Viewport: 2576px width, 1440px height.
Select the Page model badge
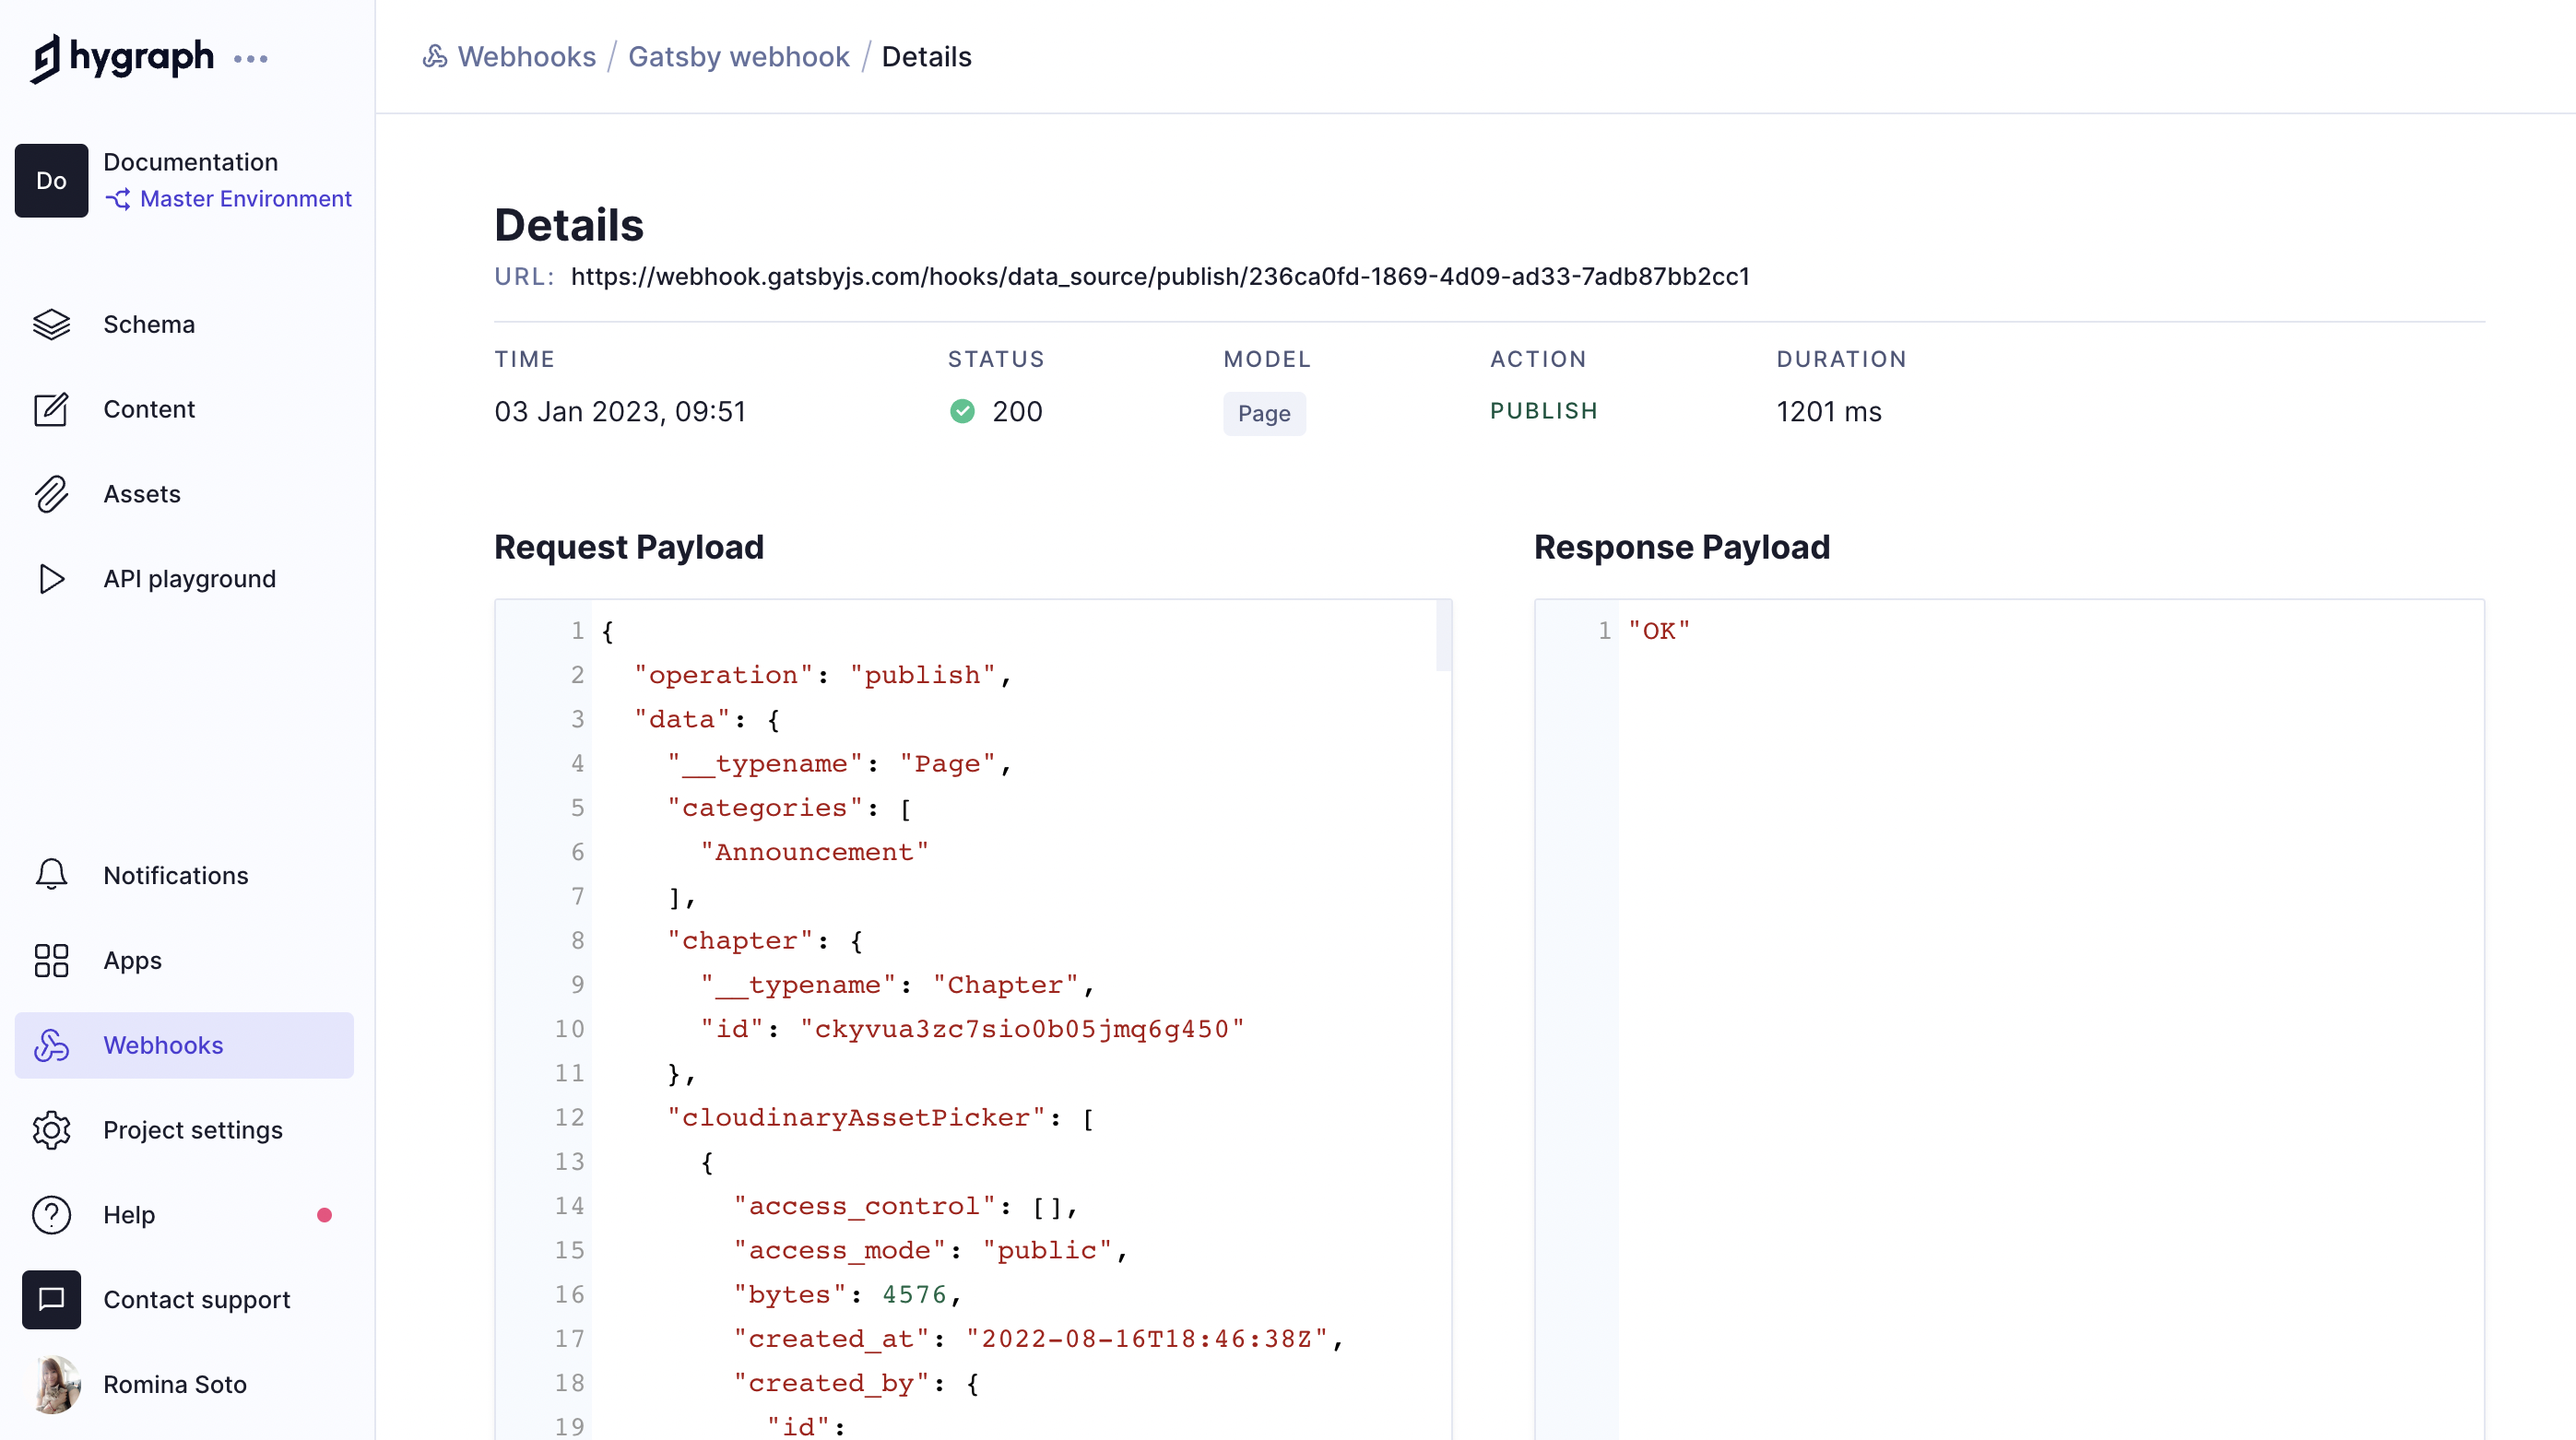tap(1263, 412)
